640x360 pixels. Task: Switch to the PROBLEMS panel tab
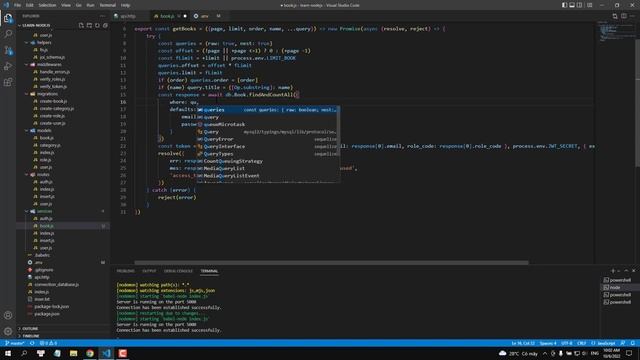125,271
